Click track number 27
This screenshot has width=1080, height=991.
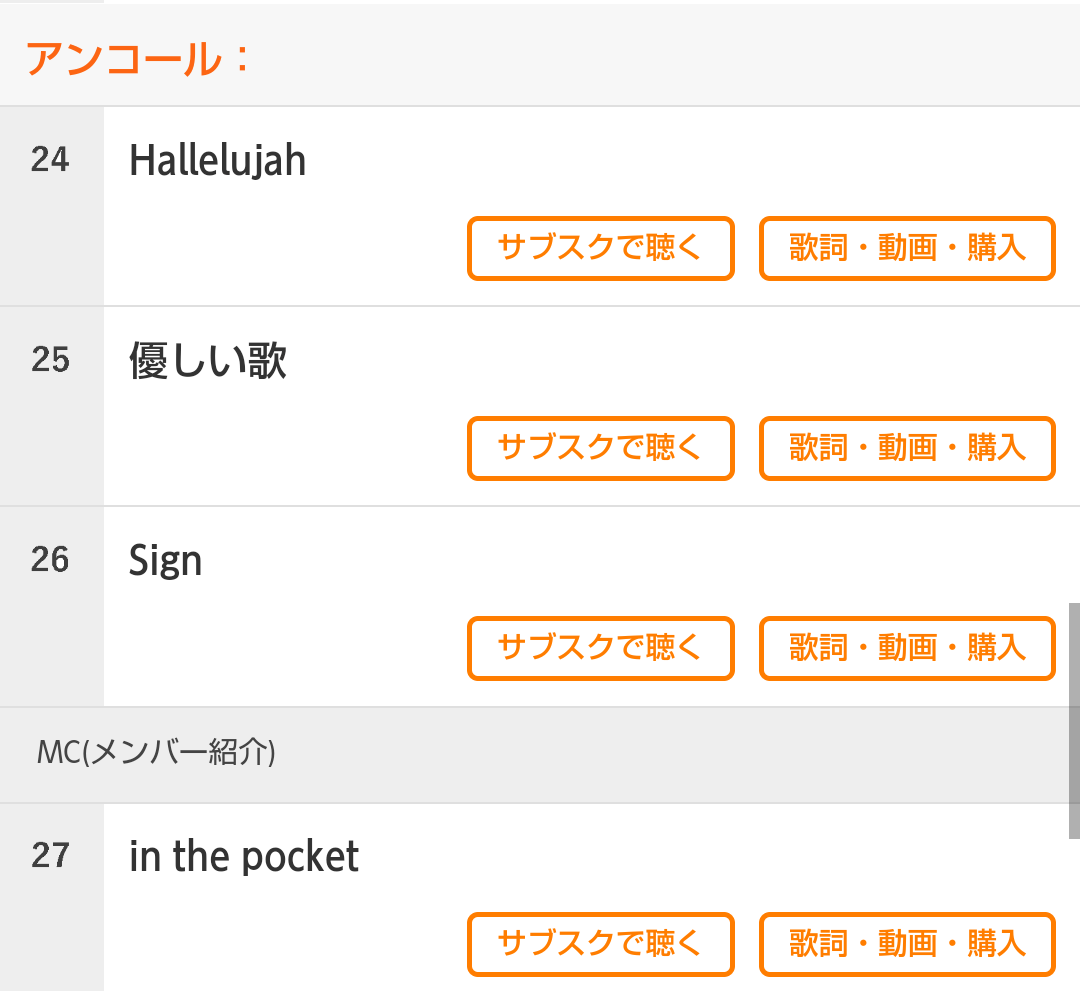(50, 856)
